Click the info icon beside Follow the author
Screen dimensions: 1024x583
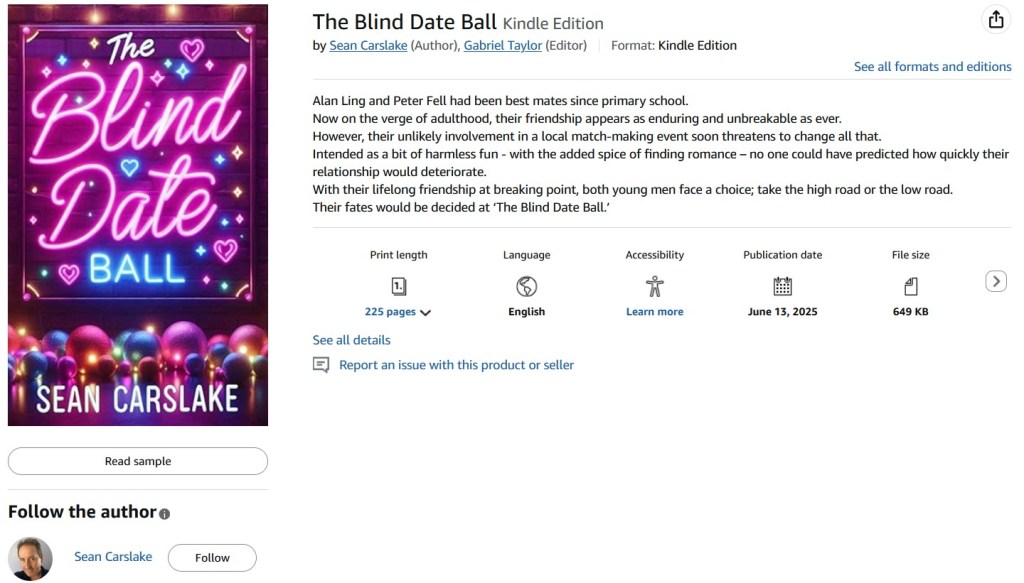[165, 514]
